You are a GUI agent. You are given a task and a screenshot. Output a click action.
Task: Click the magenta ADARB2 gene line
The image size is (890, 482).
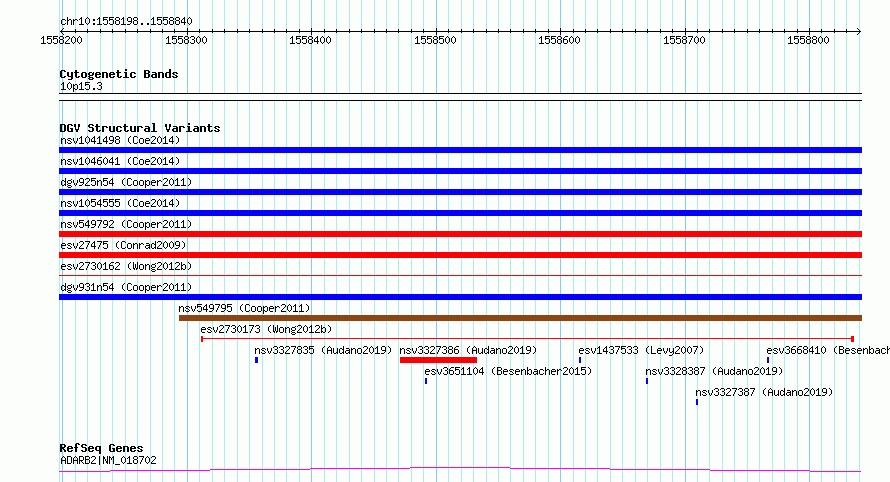tap(460, 470)
